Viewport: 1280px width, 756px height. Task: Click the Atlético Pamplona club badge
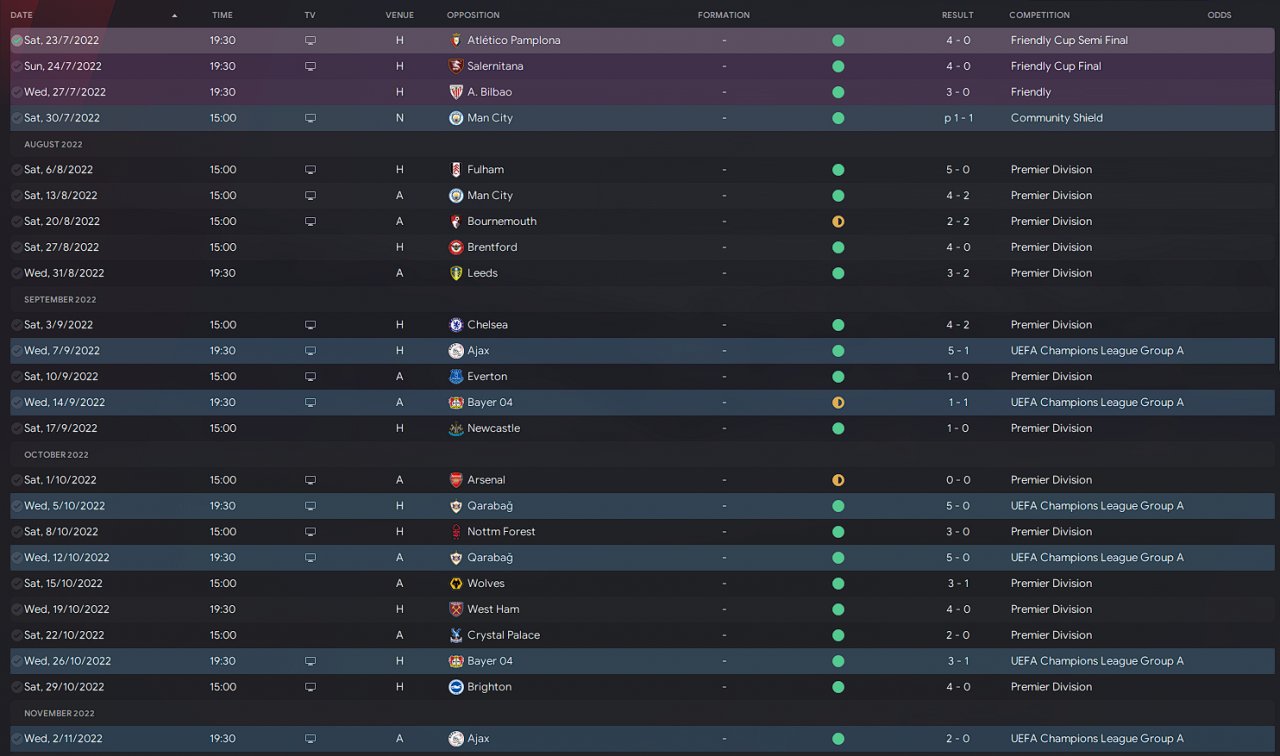456,41
